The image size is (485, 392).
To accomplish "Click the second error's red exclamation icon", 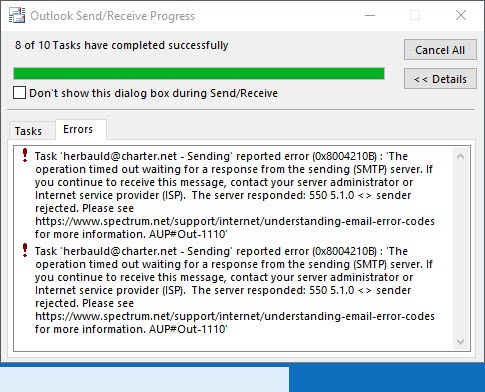I will click(25, 250).
